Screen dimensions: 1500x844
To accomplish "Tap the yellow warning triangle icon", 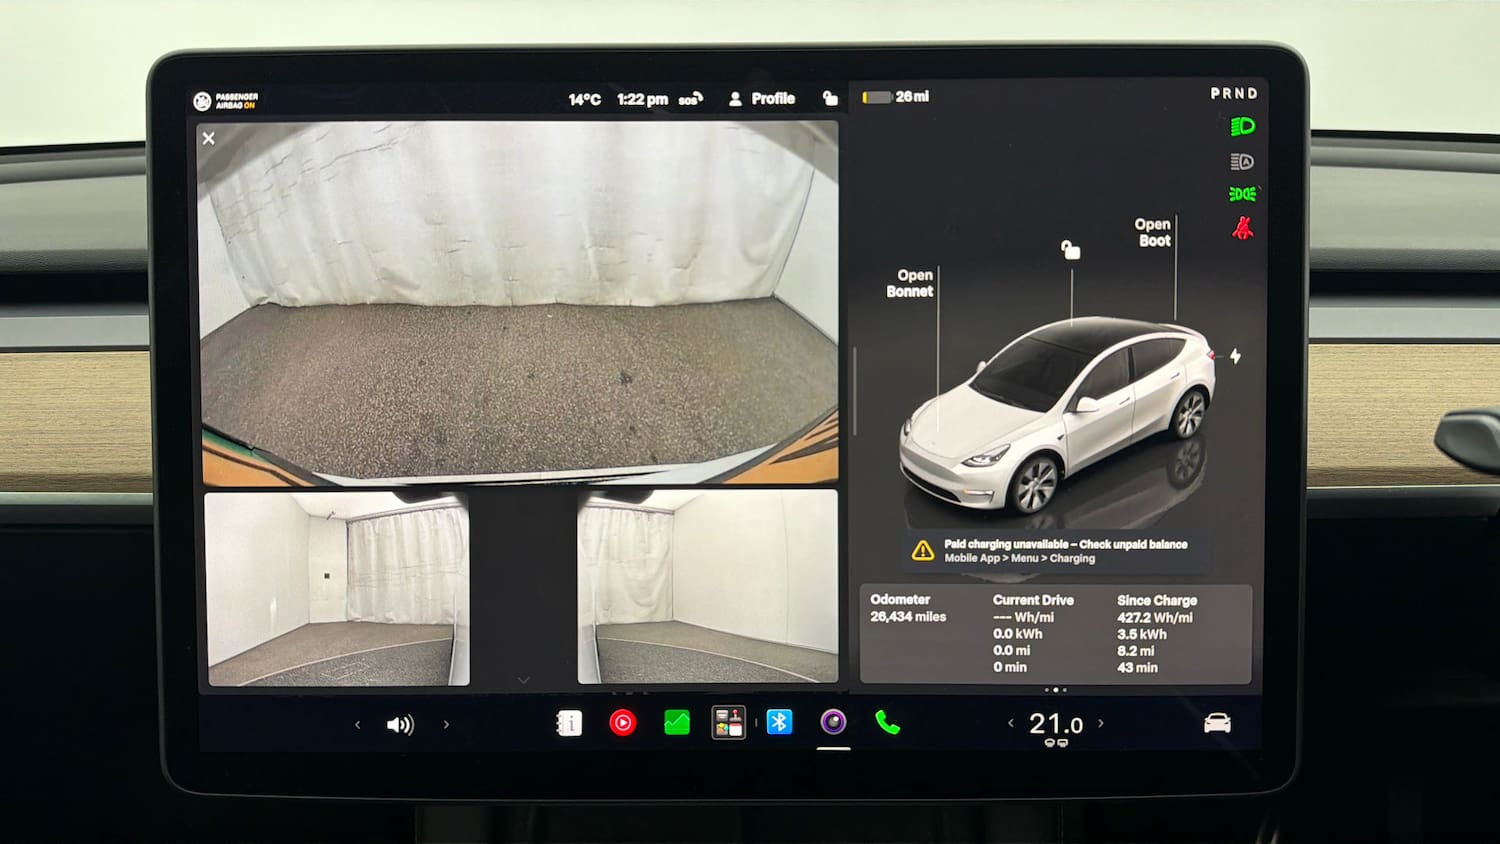I will [x=923, y=551].
